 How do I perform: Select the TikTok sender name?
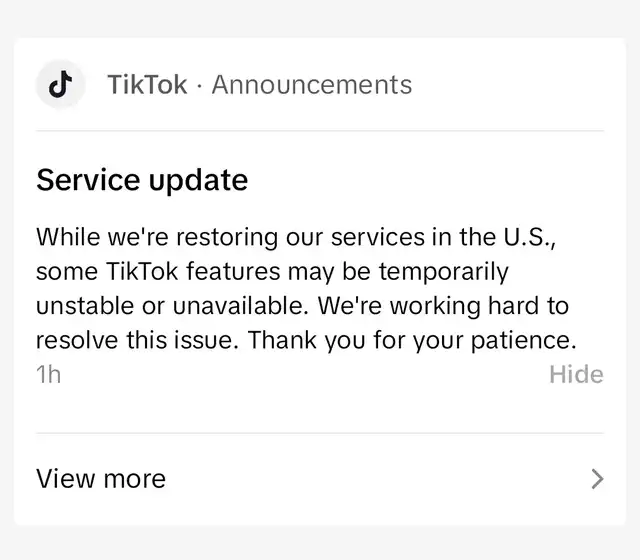(x=147, y=85)
